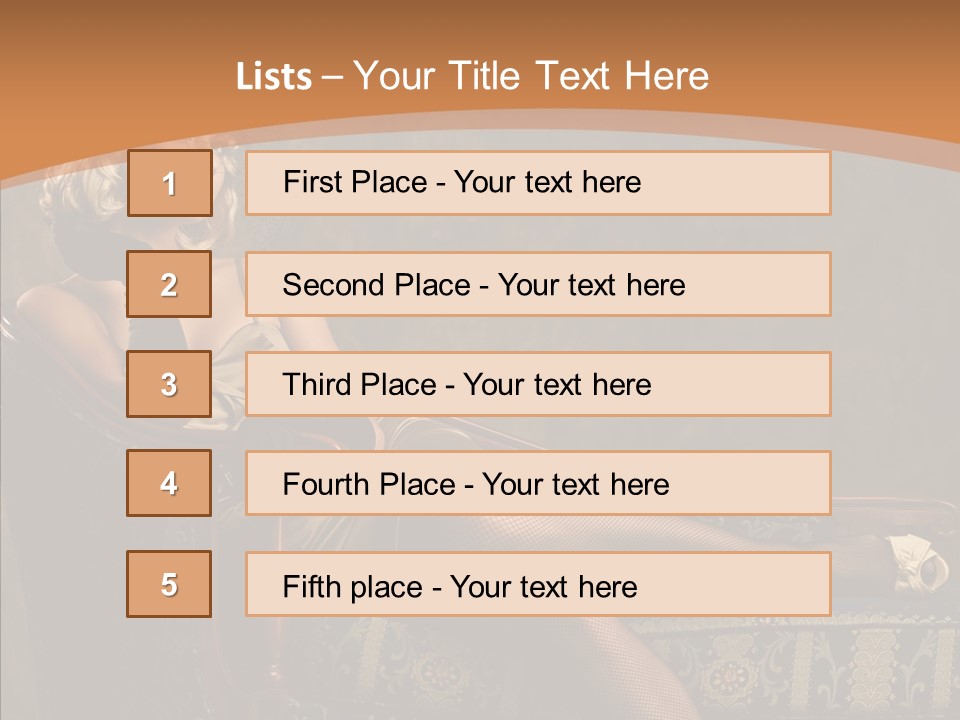Select the number 2 box
960x720 pixels.
169,284
